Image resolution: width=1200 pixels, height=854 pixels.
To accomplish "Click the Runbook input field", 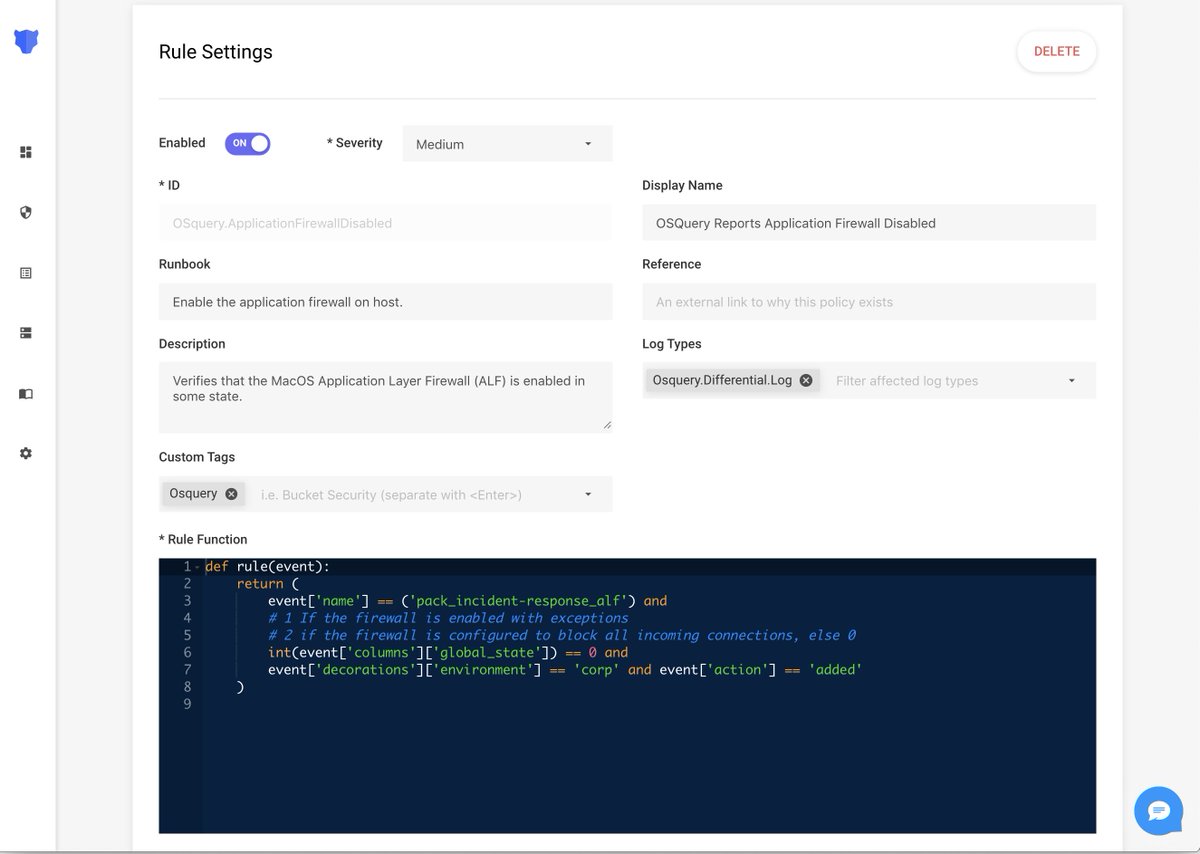I will point(385,302).
